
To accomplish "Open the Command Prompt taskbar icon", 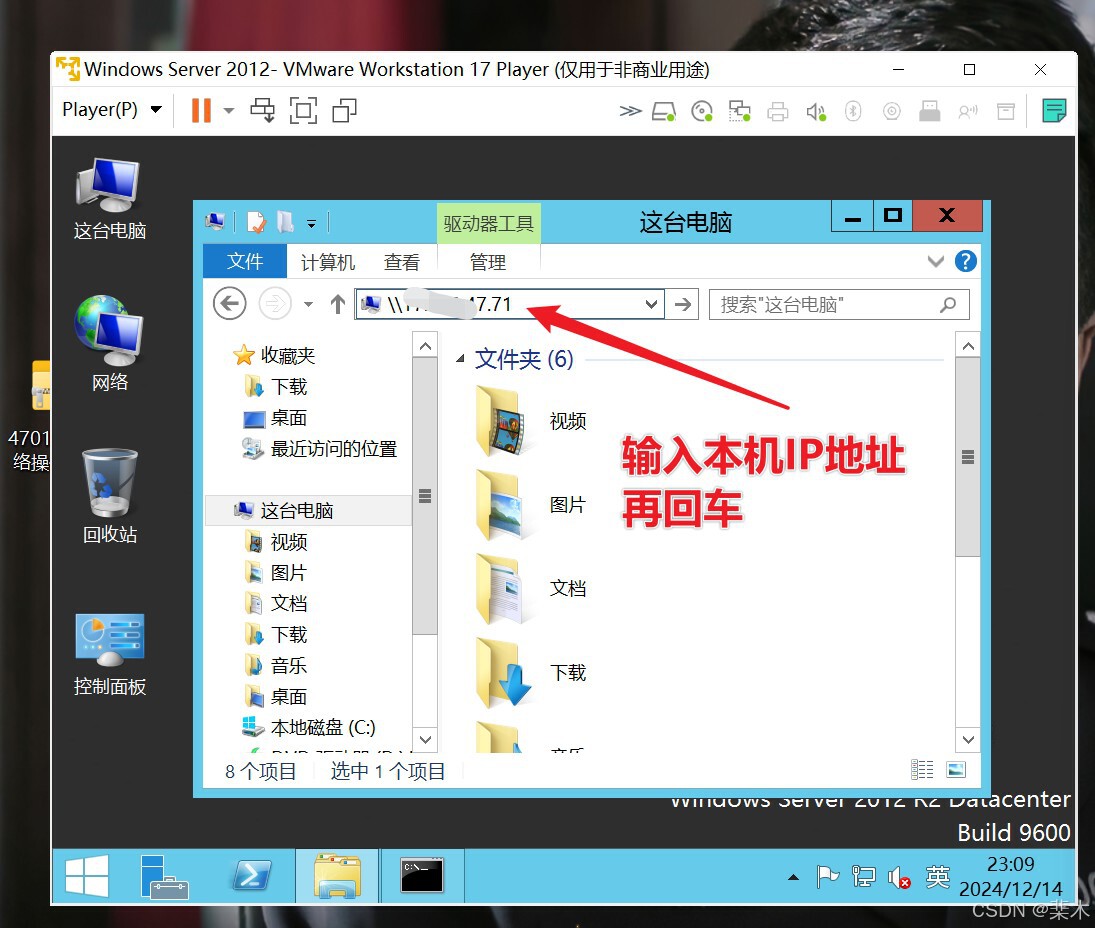I will point(422,876).
